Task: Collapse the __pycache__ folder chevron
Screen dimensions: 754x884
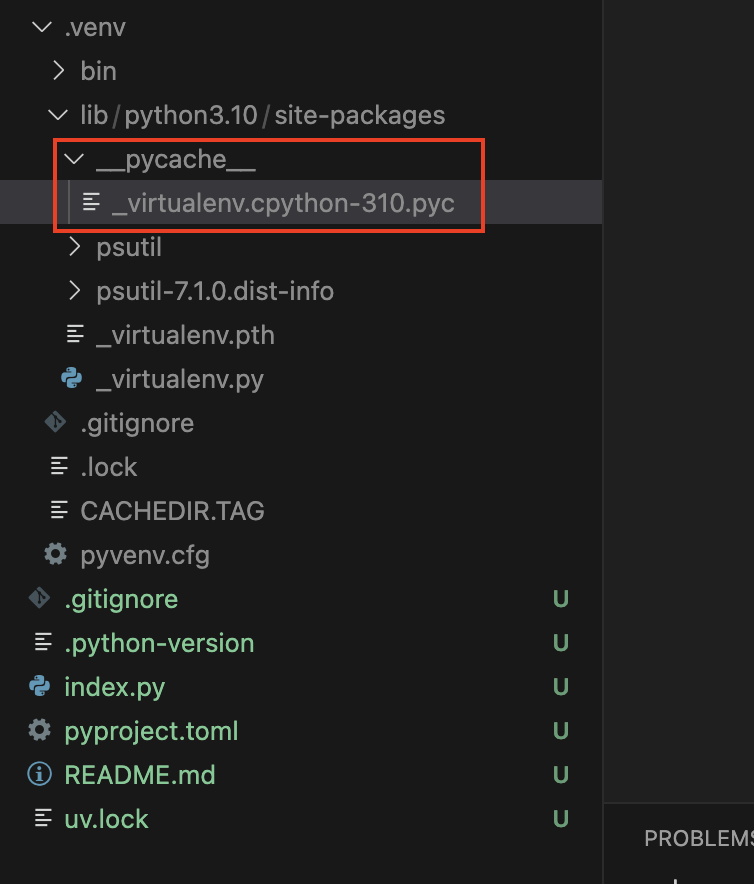Action: click(74, 159)
